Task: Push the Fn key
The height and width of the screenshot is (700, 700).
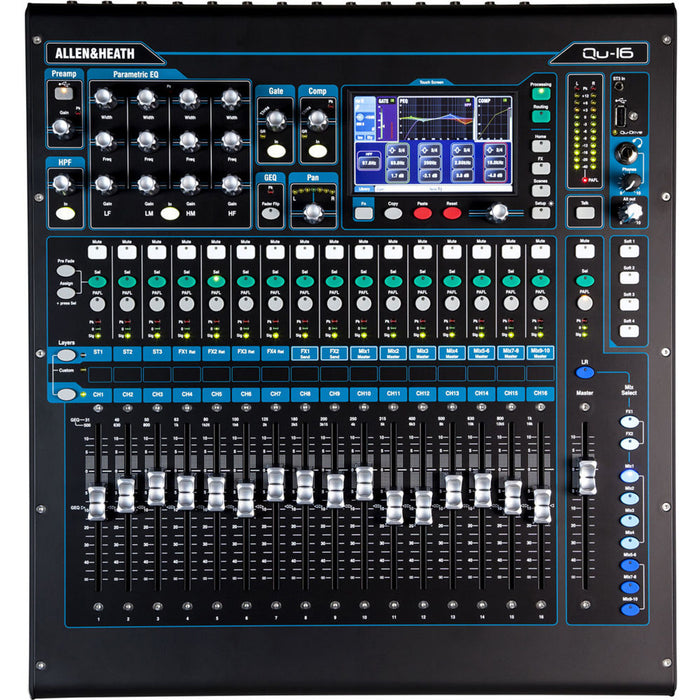Action: pyautogui.click(x=363, y=213)
